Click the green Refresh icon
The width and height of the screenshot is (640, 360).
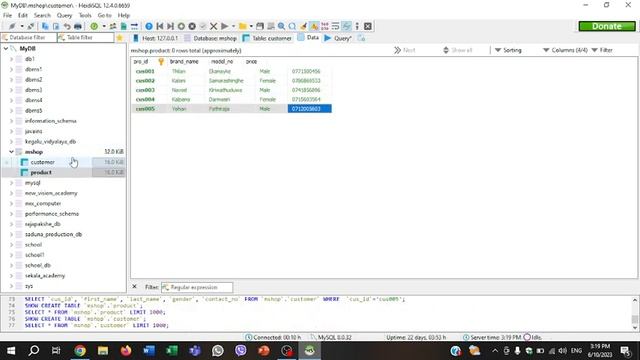click(x=94, y=26)
